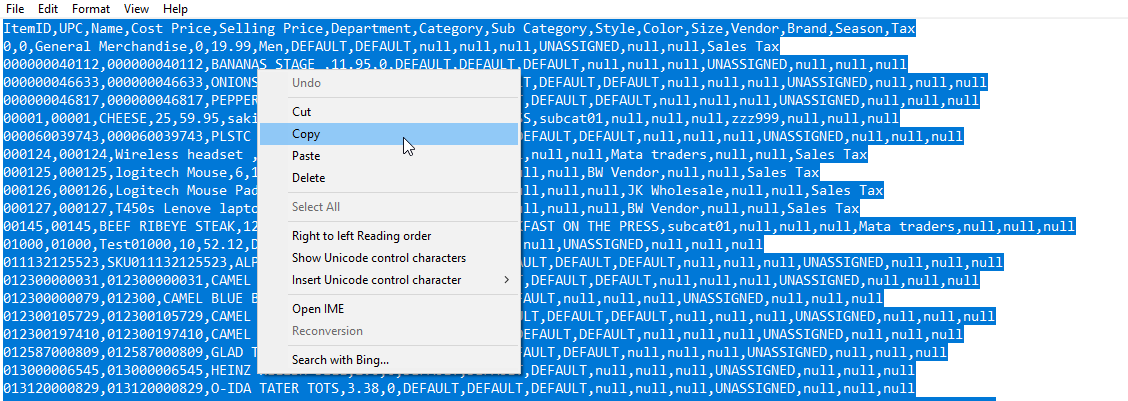The image size is (1128, 401).
Task: Click the Select All menu entry
Action: coord(316,207)
